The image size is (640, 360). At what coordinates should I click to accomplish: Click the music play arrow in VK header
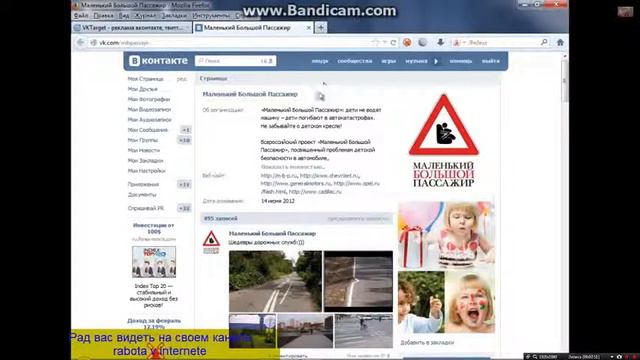click(436, 61)
